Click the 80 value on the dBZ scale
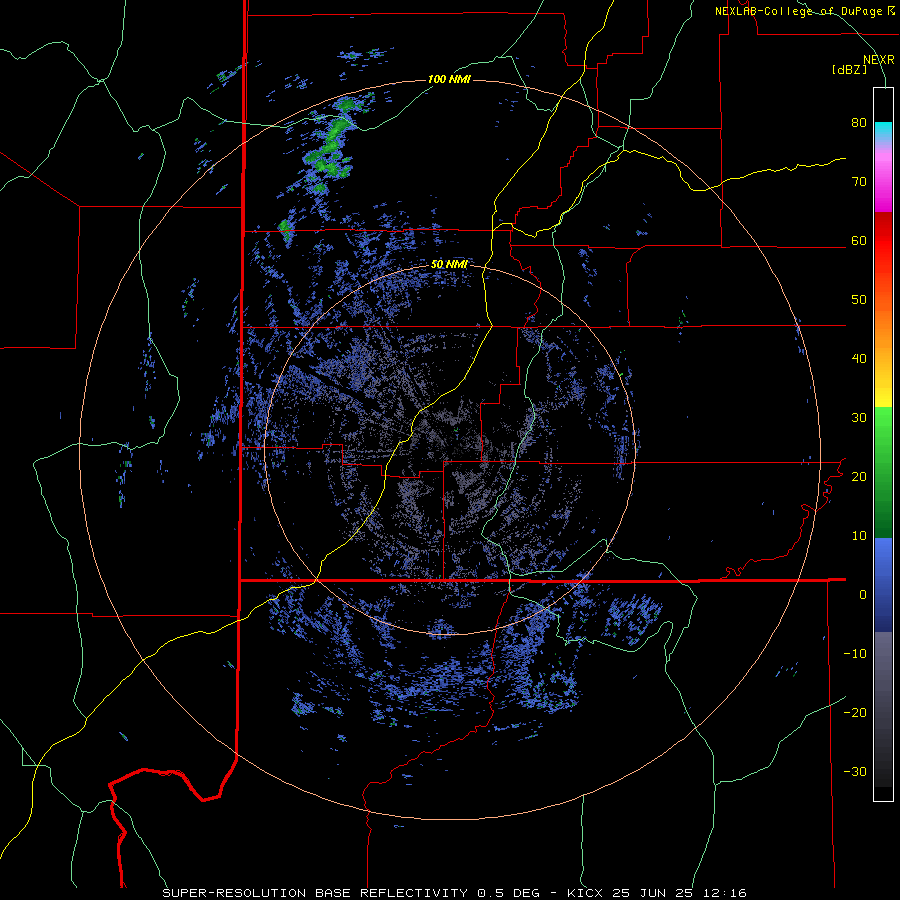The image size is (900, 900). pyautogui.click(x=859, y=122)
